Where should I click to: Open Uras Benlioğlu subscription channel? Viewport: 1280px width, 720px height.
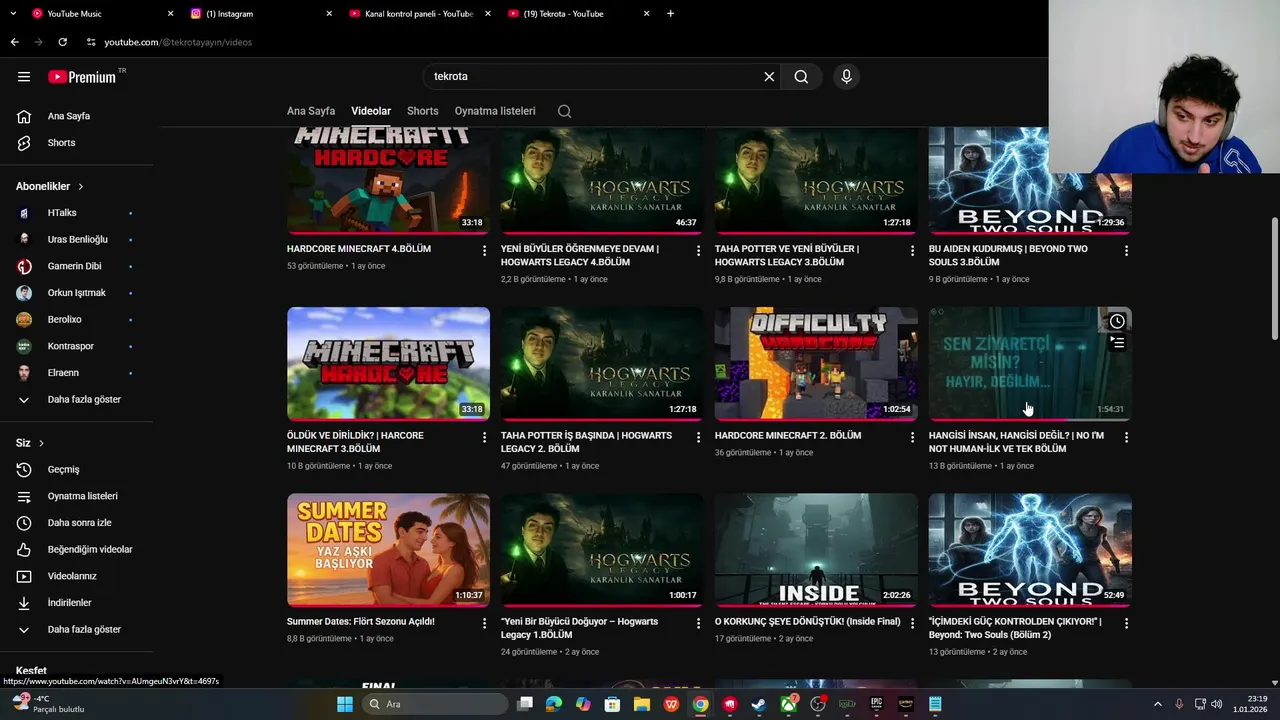click(76, 239)
